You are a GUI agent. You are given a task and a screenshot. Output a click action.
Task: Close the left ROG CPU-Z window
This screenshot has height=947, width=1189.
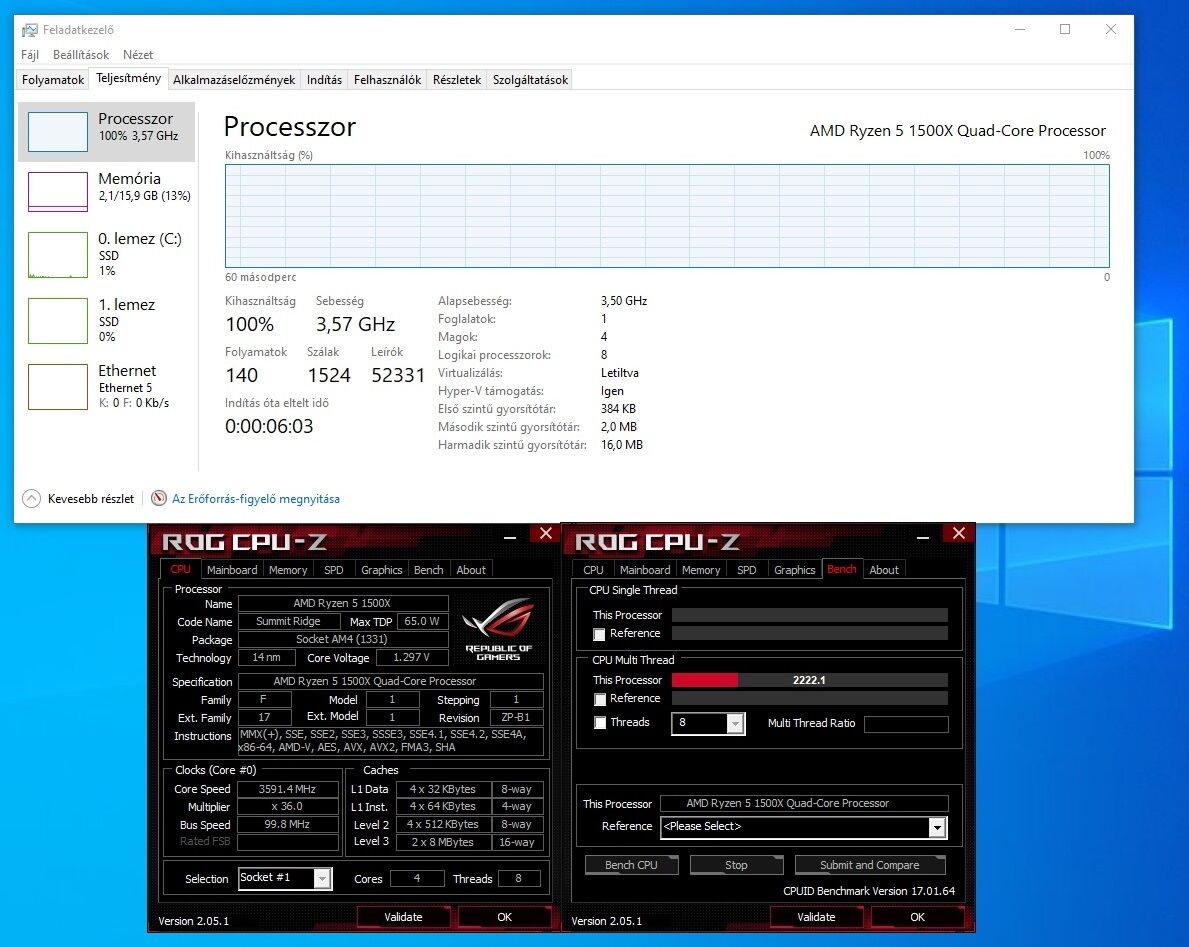[x=545, y=533]
